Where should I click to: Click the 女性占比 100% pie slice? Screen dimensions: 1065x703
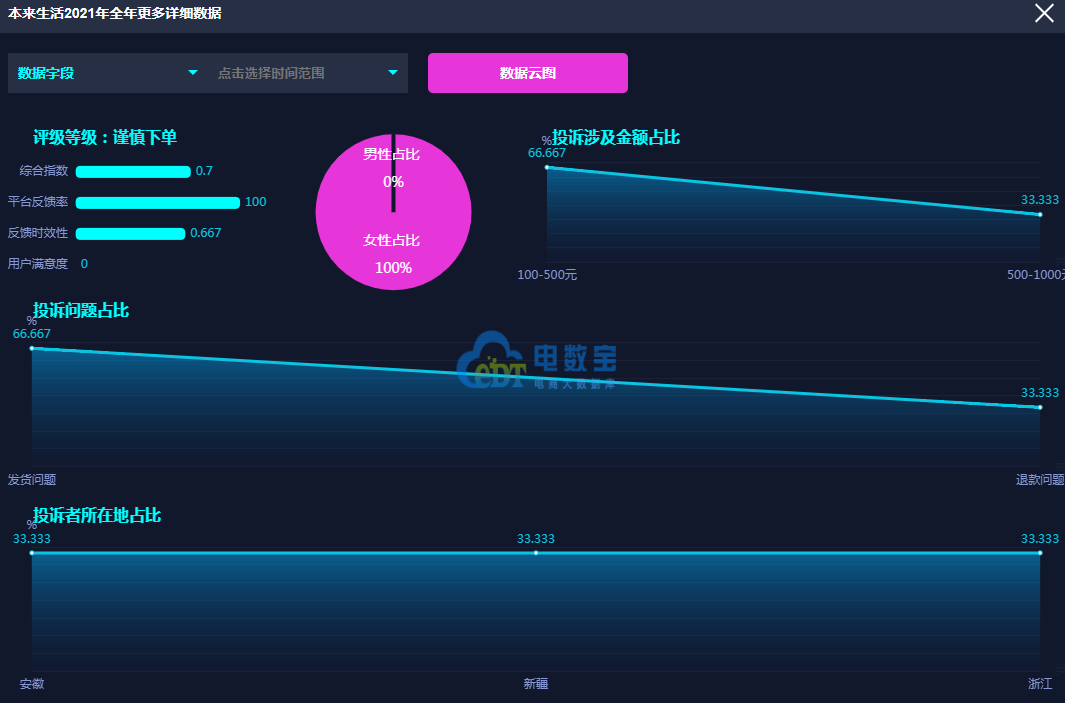pyautogui.click(x=393, y=240)
